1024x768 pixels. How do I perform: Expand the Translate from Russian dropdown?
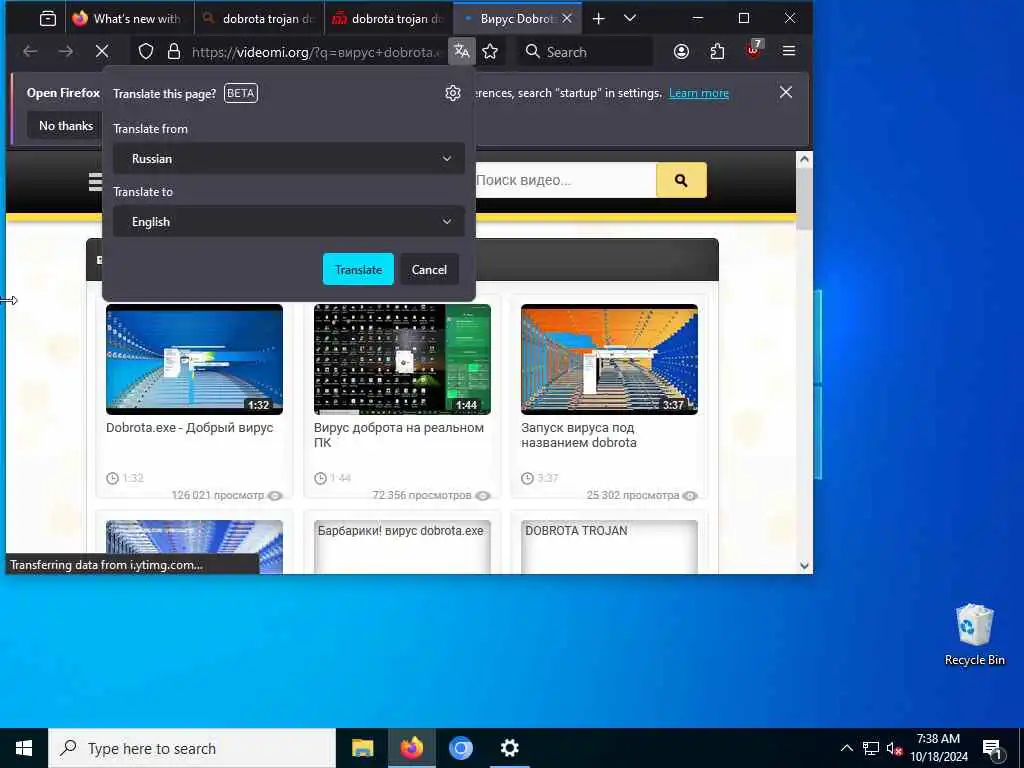tap(289, 159)
